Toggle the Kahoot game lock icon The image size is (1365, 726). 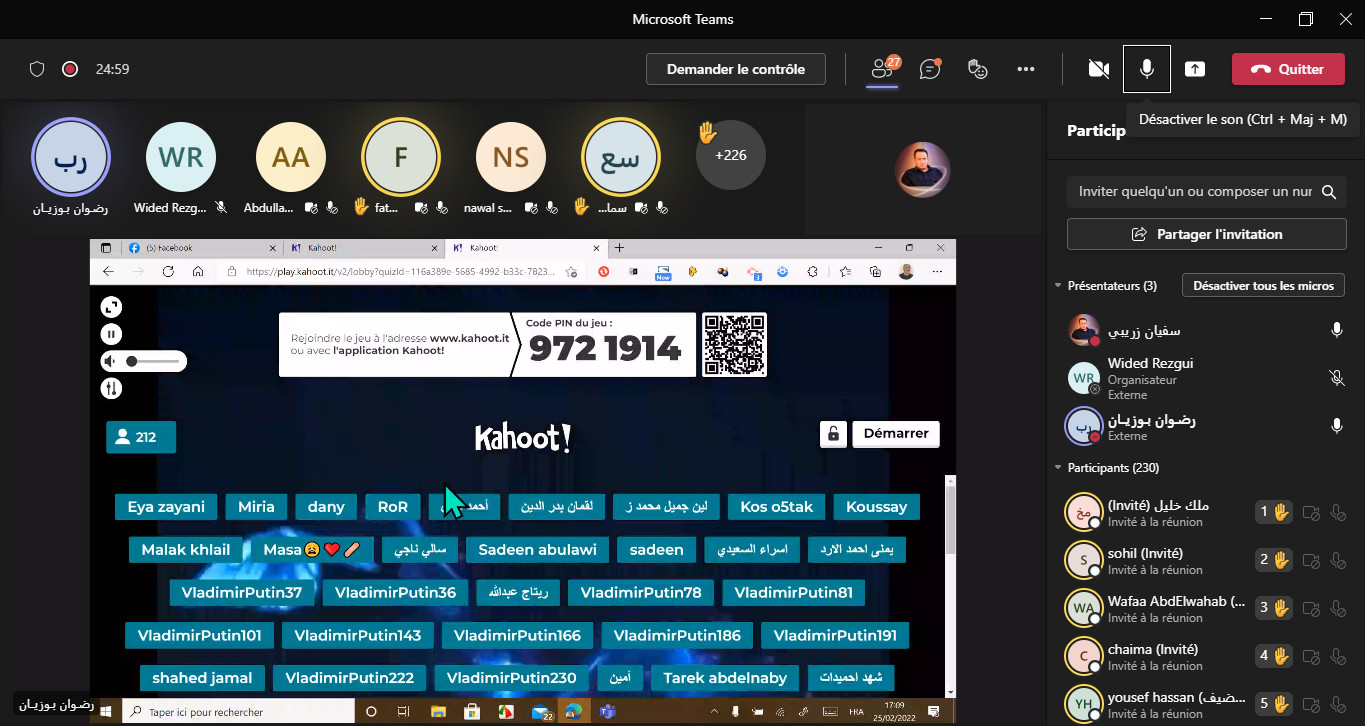[833, 434]
